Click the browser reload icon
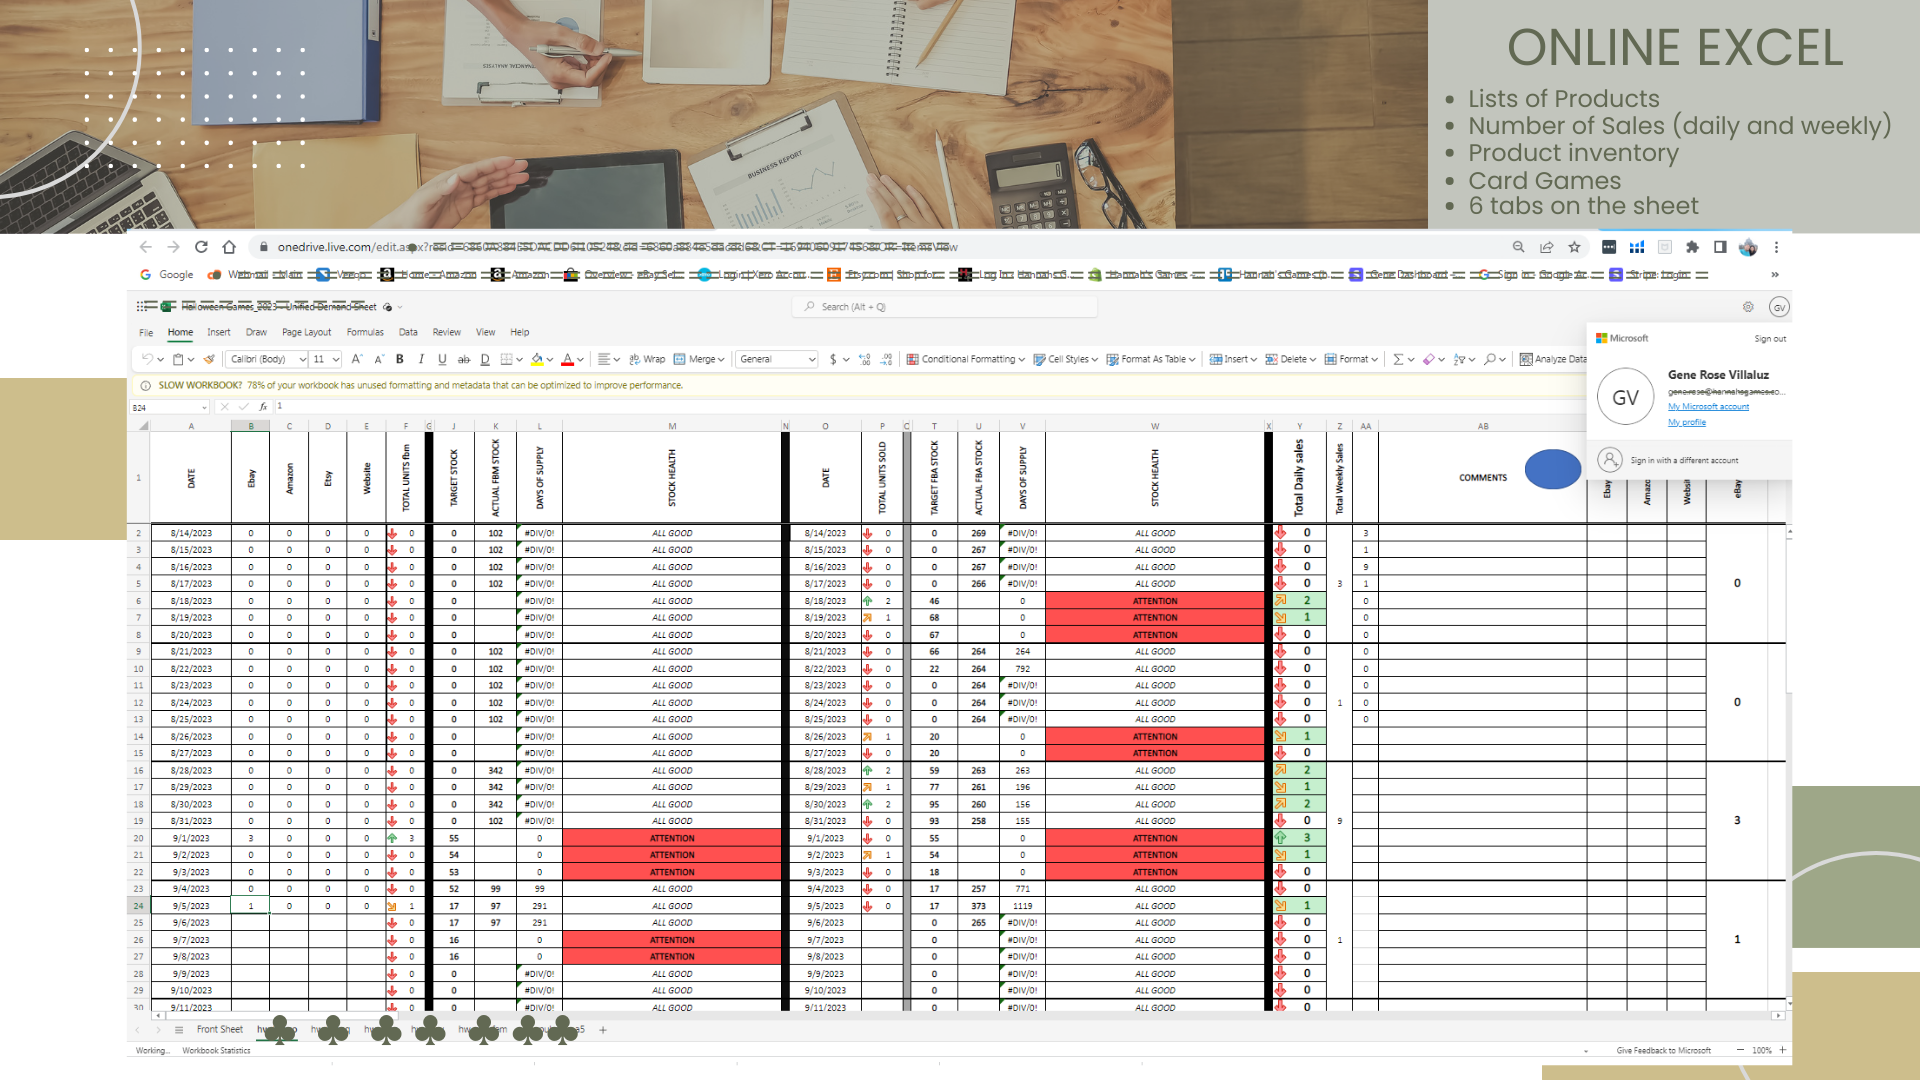Viewport: 1920px width, 1080px height. tap(201, 247)
